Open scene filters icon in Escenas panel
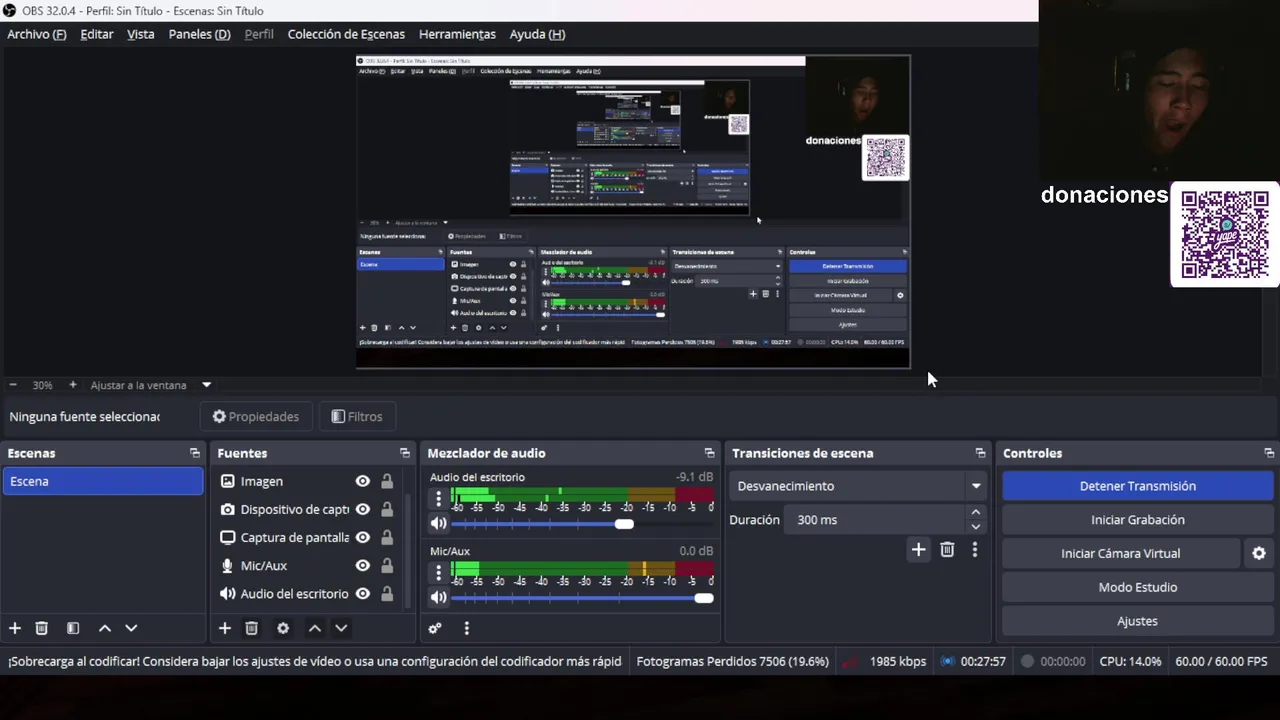 [73, 628]
